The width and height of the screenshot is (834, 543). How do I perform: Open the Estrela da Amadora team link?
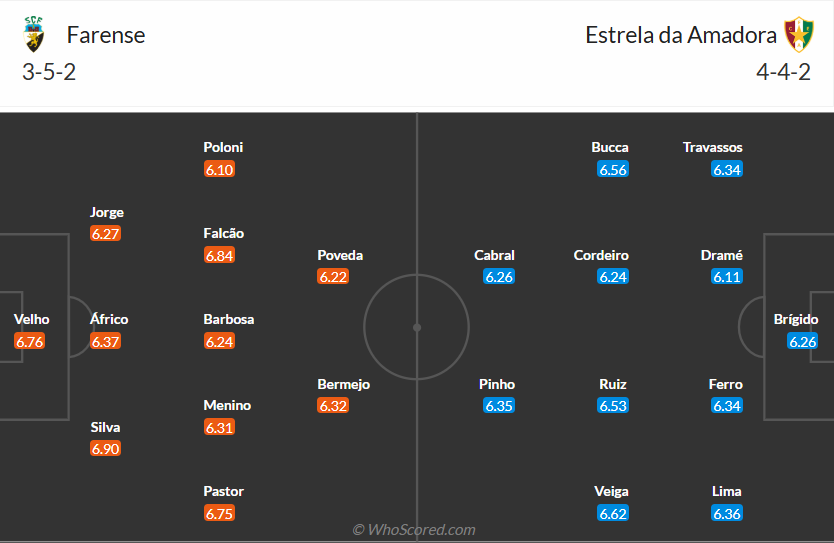point(681,35)
